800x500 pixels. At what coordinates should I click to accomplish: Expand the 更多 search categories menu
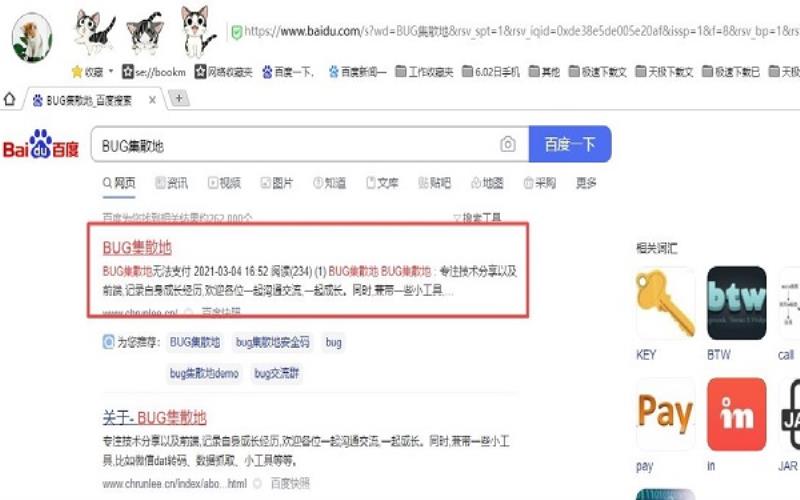pyautogui.click(x=586, y=183)
